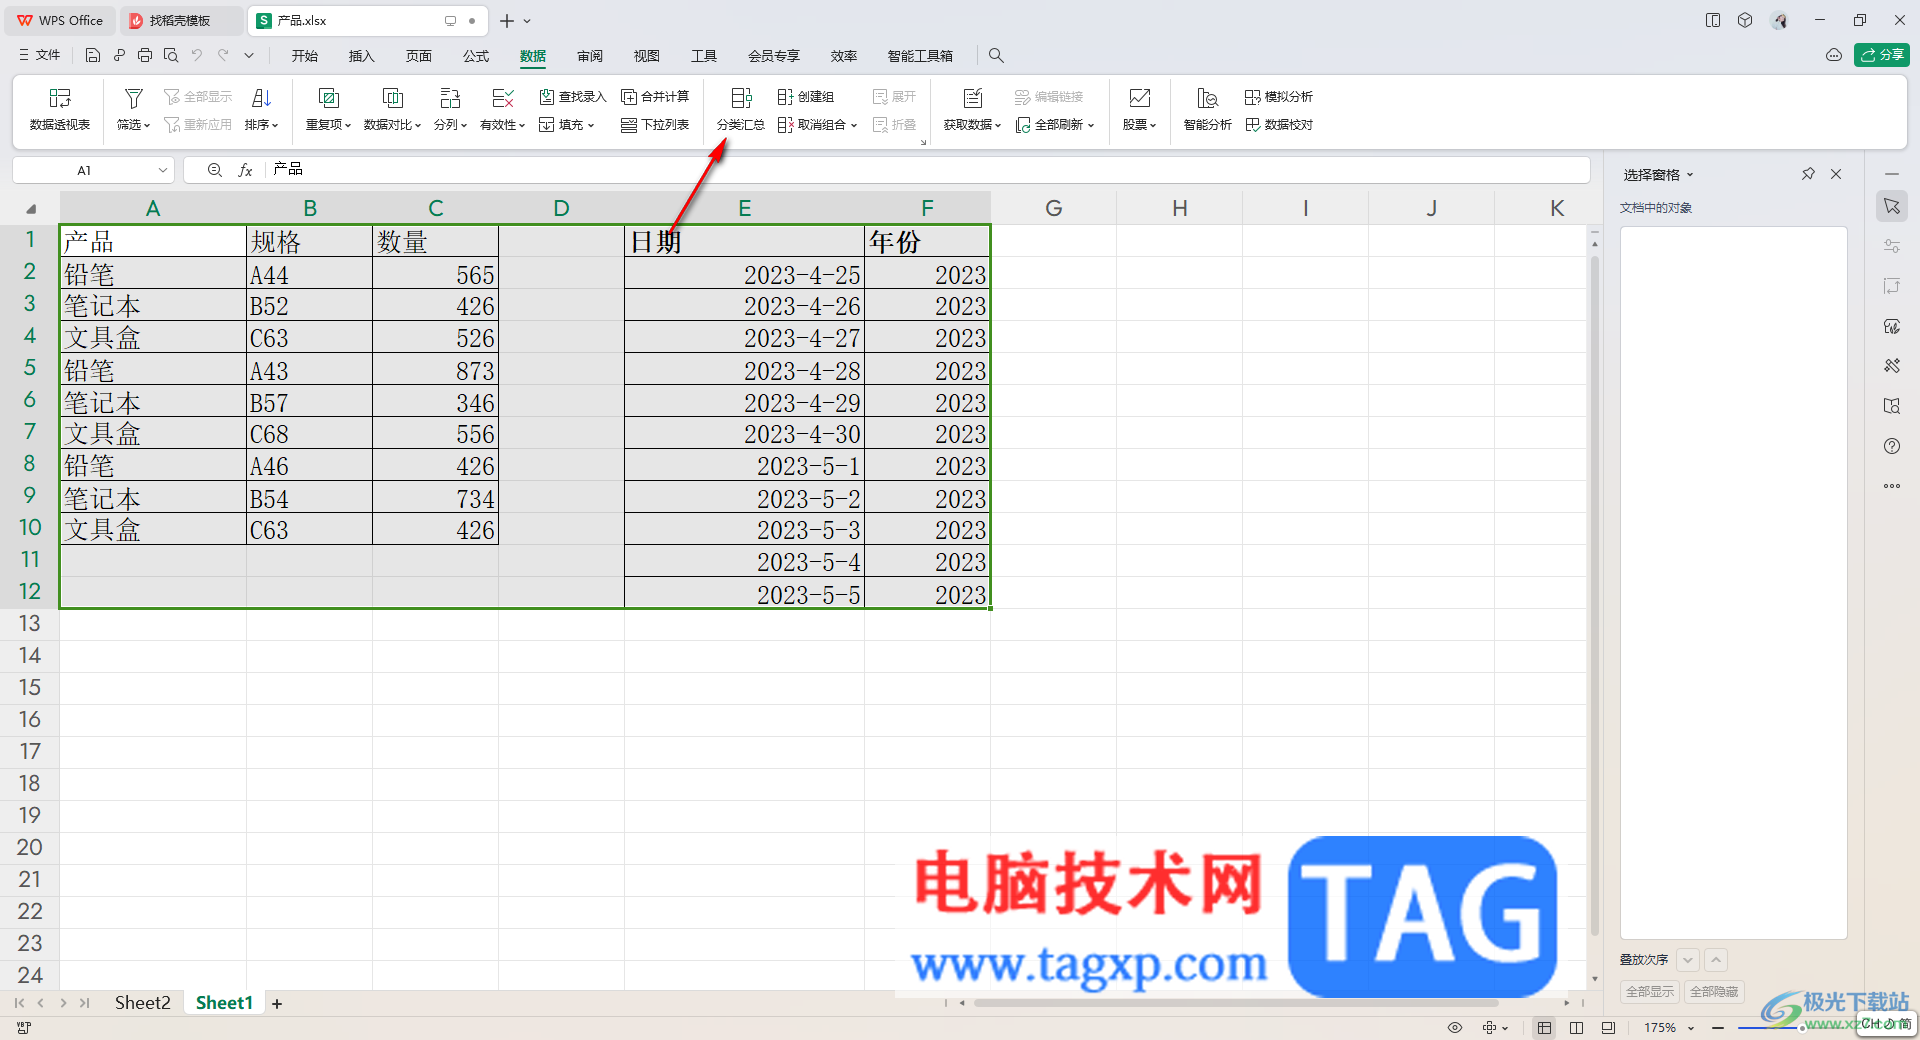
Task: Open 分类汇总 subtotal tool
Action: point(741,109)
